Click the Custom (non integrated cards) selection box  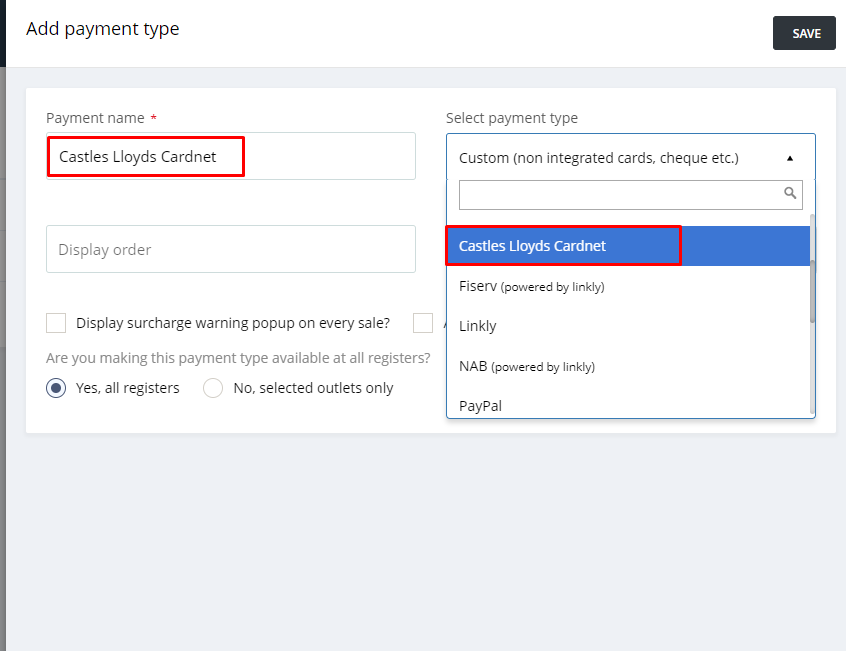coord(631,157)
